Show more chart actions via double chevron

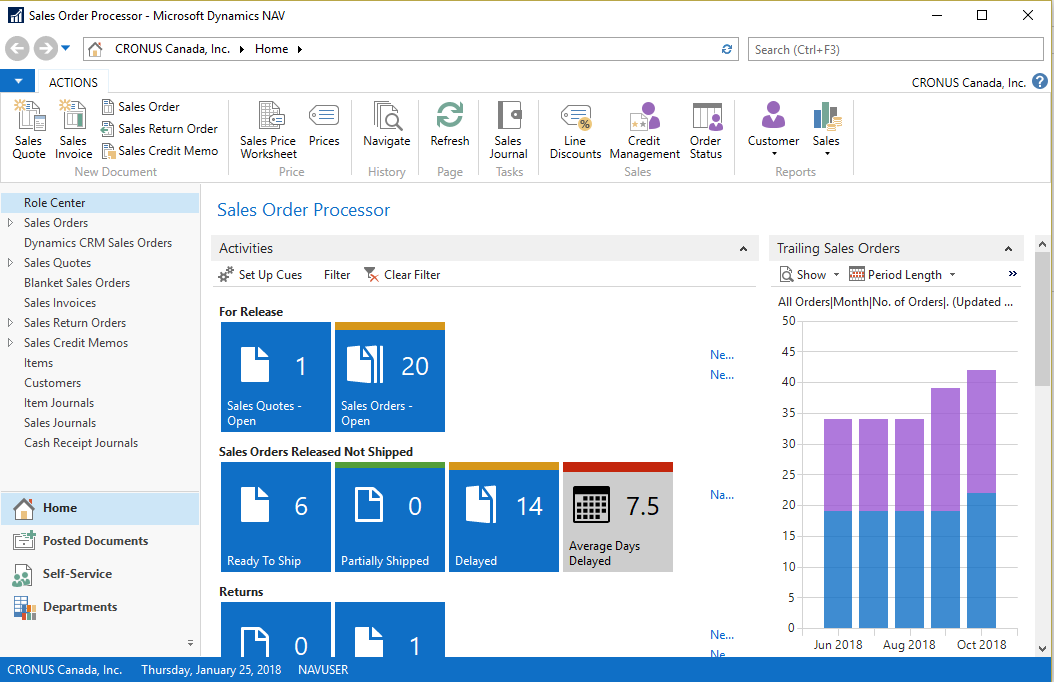point(1012,273)
